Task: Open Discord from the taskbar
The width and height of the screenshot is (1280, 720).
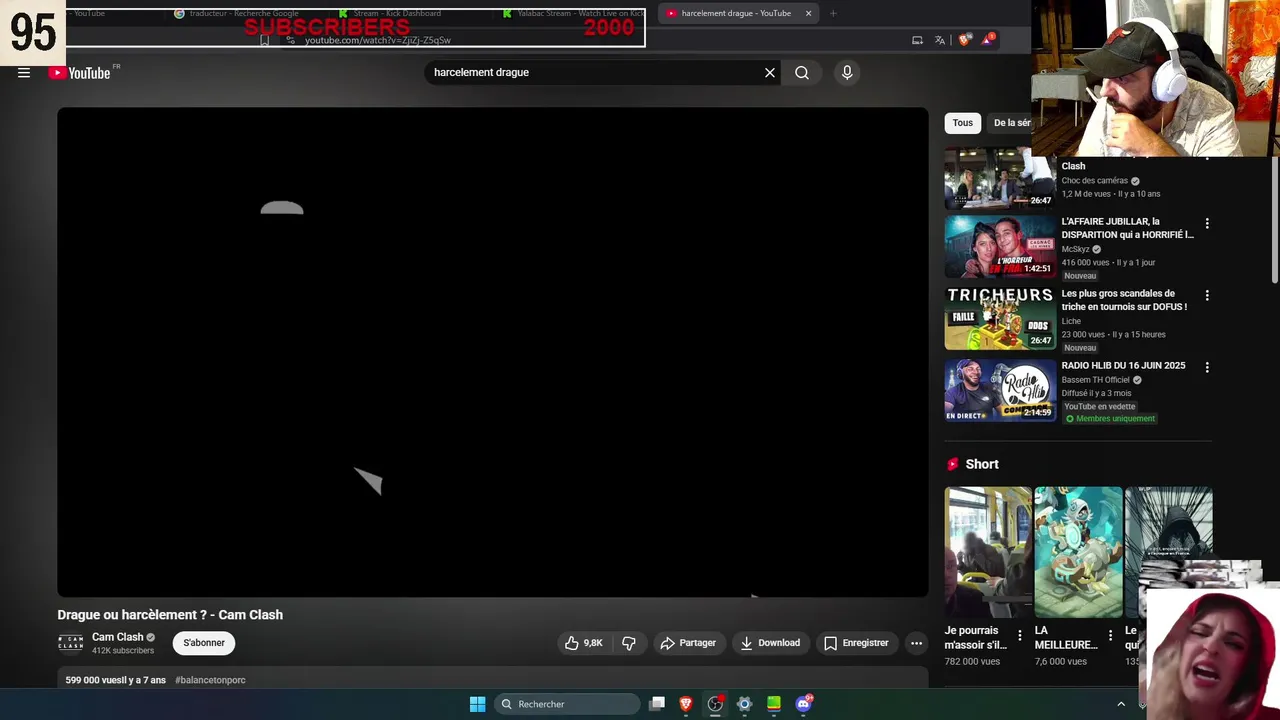Action: 803,704
